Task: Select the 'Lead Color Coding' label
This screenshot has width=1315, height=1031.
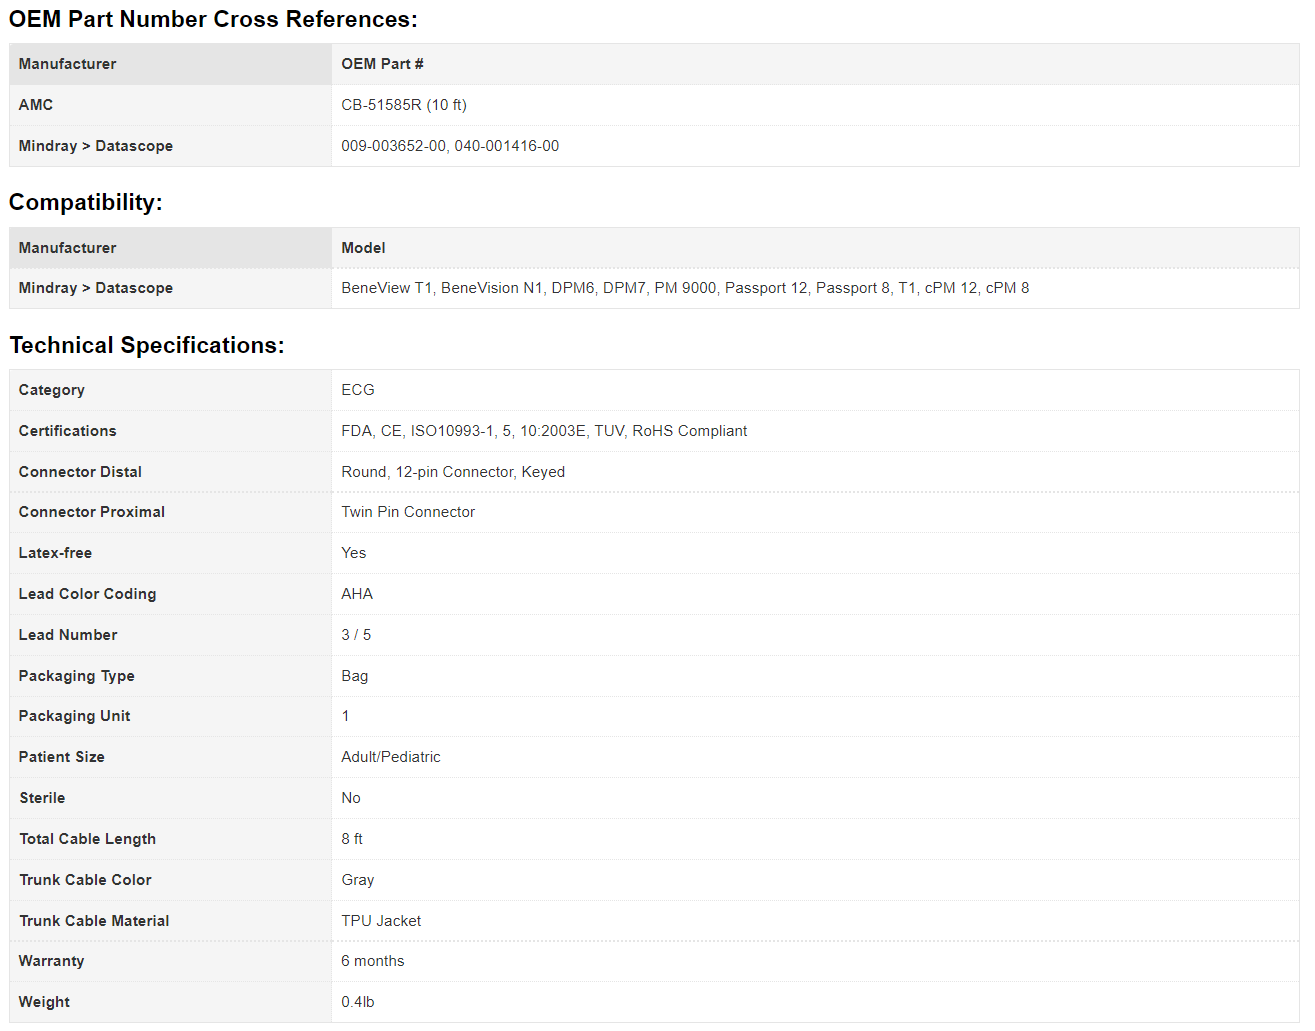Action: point(88,594)
